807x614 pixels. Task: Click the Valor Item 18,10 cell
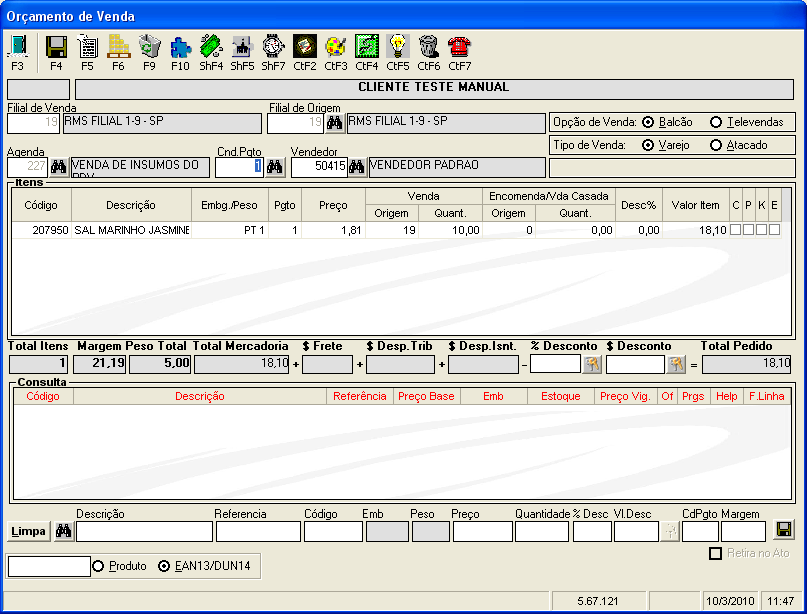(696, 230)
